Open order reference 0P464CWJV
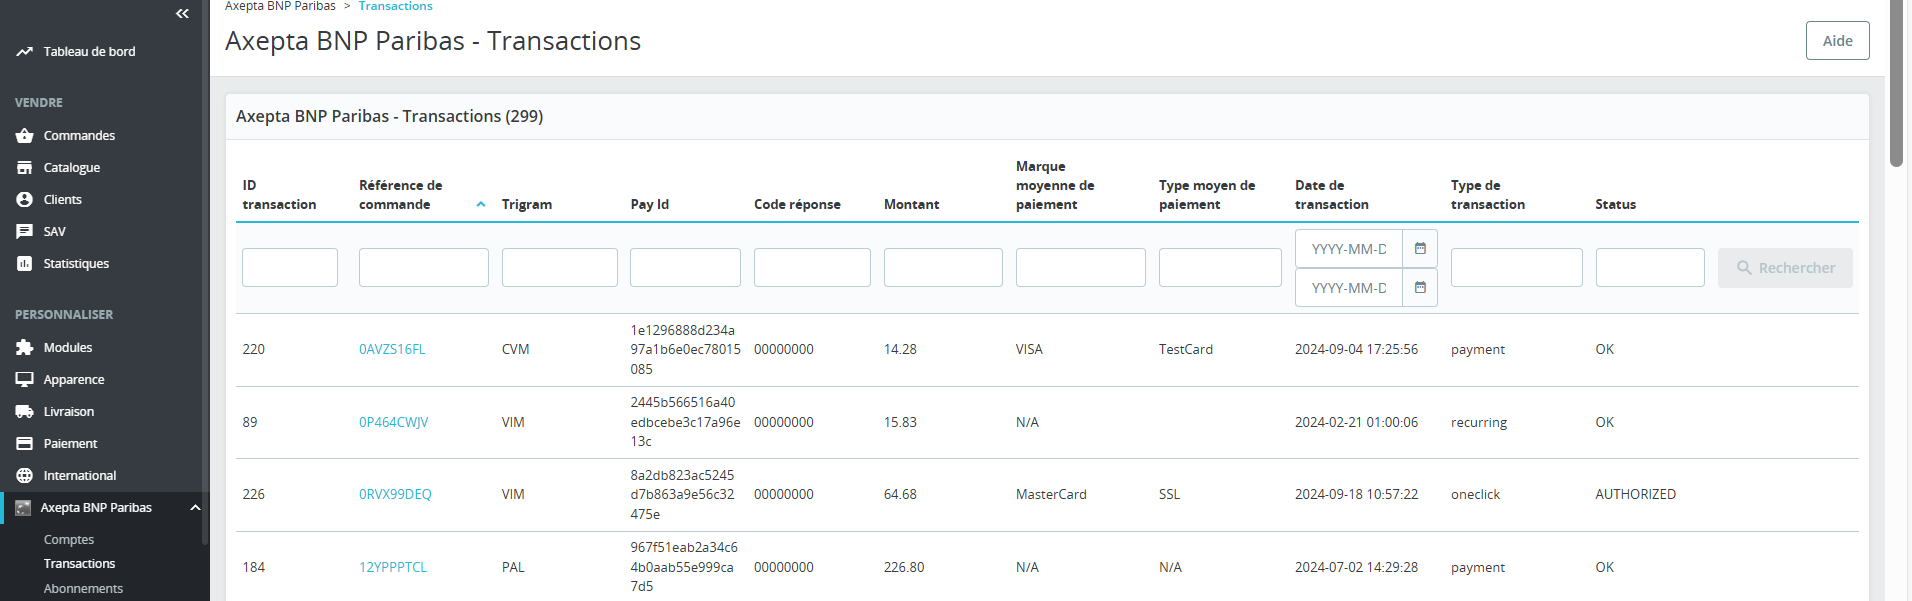The width and height of the screenshot is (1912, 601). coord(393,422)
